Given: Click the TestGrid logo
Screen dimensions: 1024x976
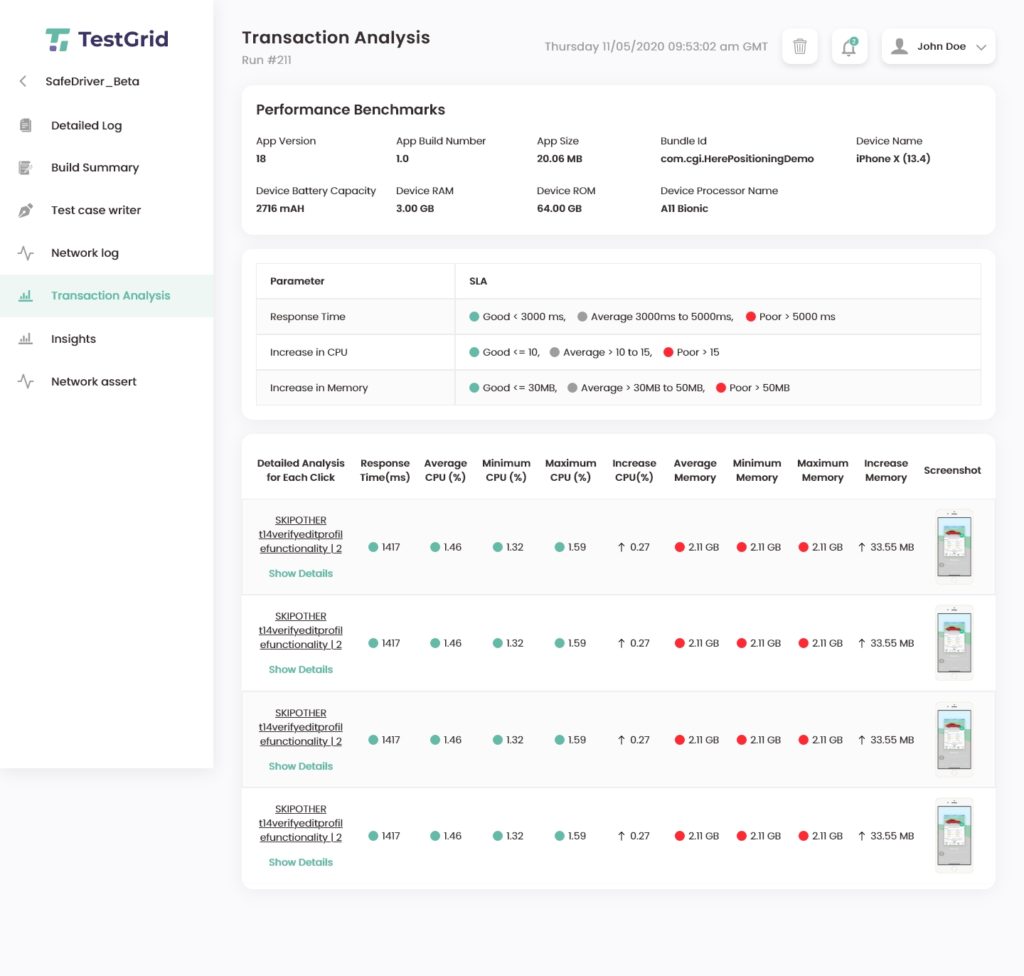Looking at the screenshot, I should point(106,38).
